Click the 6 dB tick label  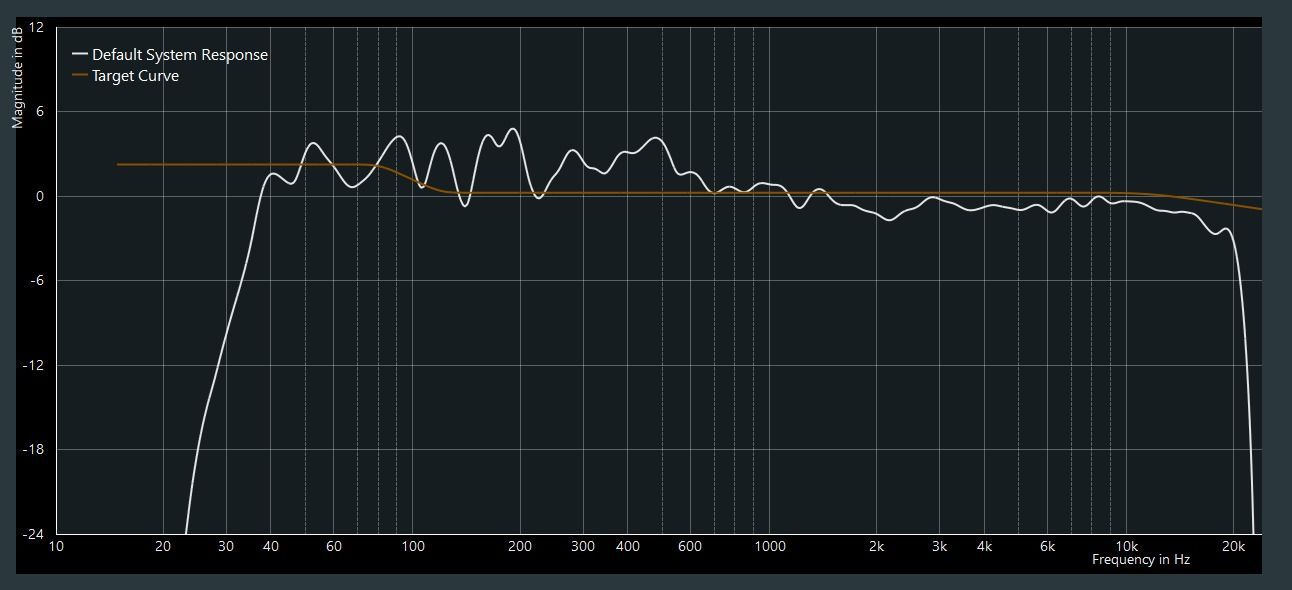point(40,112)
